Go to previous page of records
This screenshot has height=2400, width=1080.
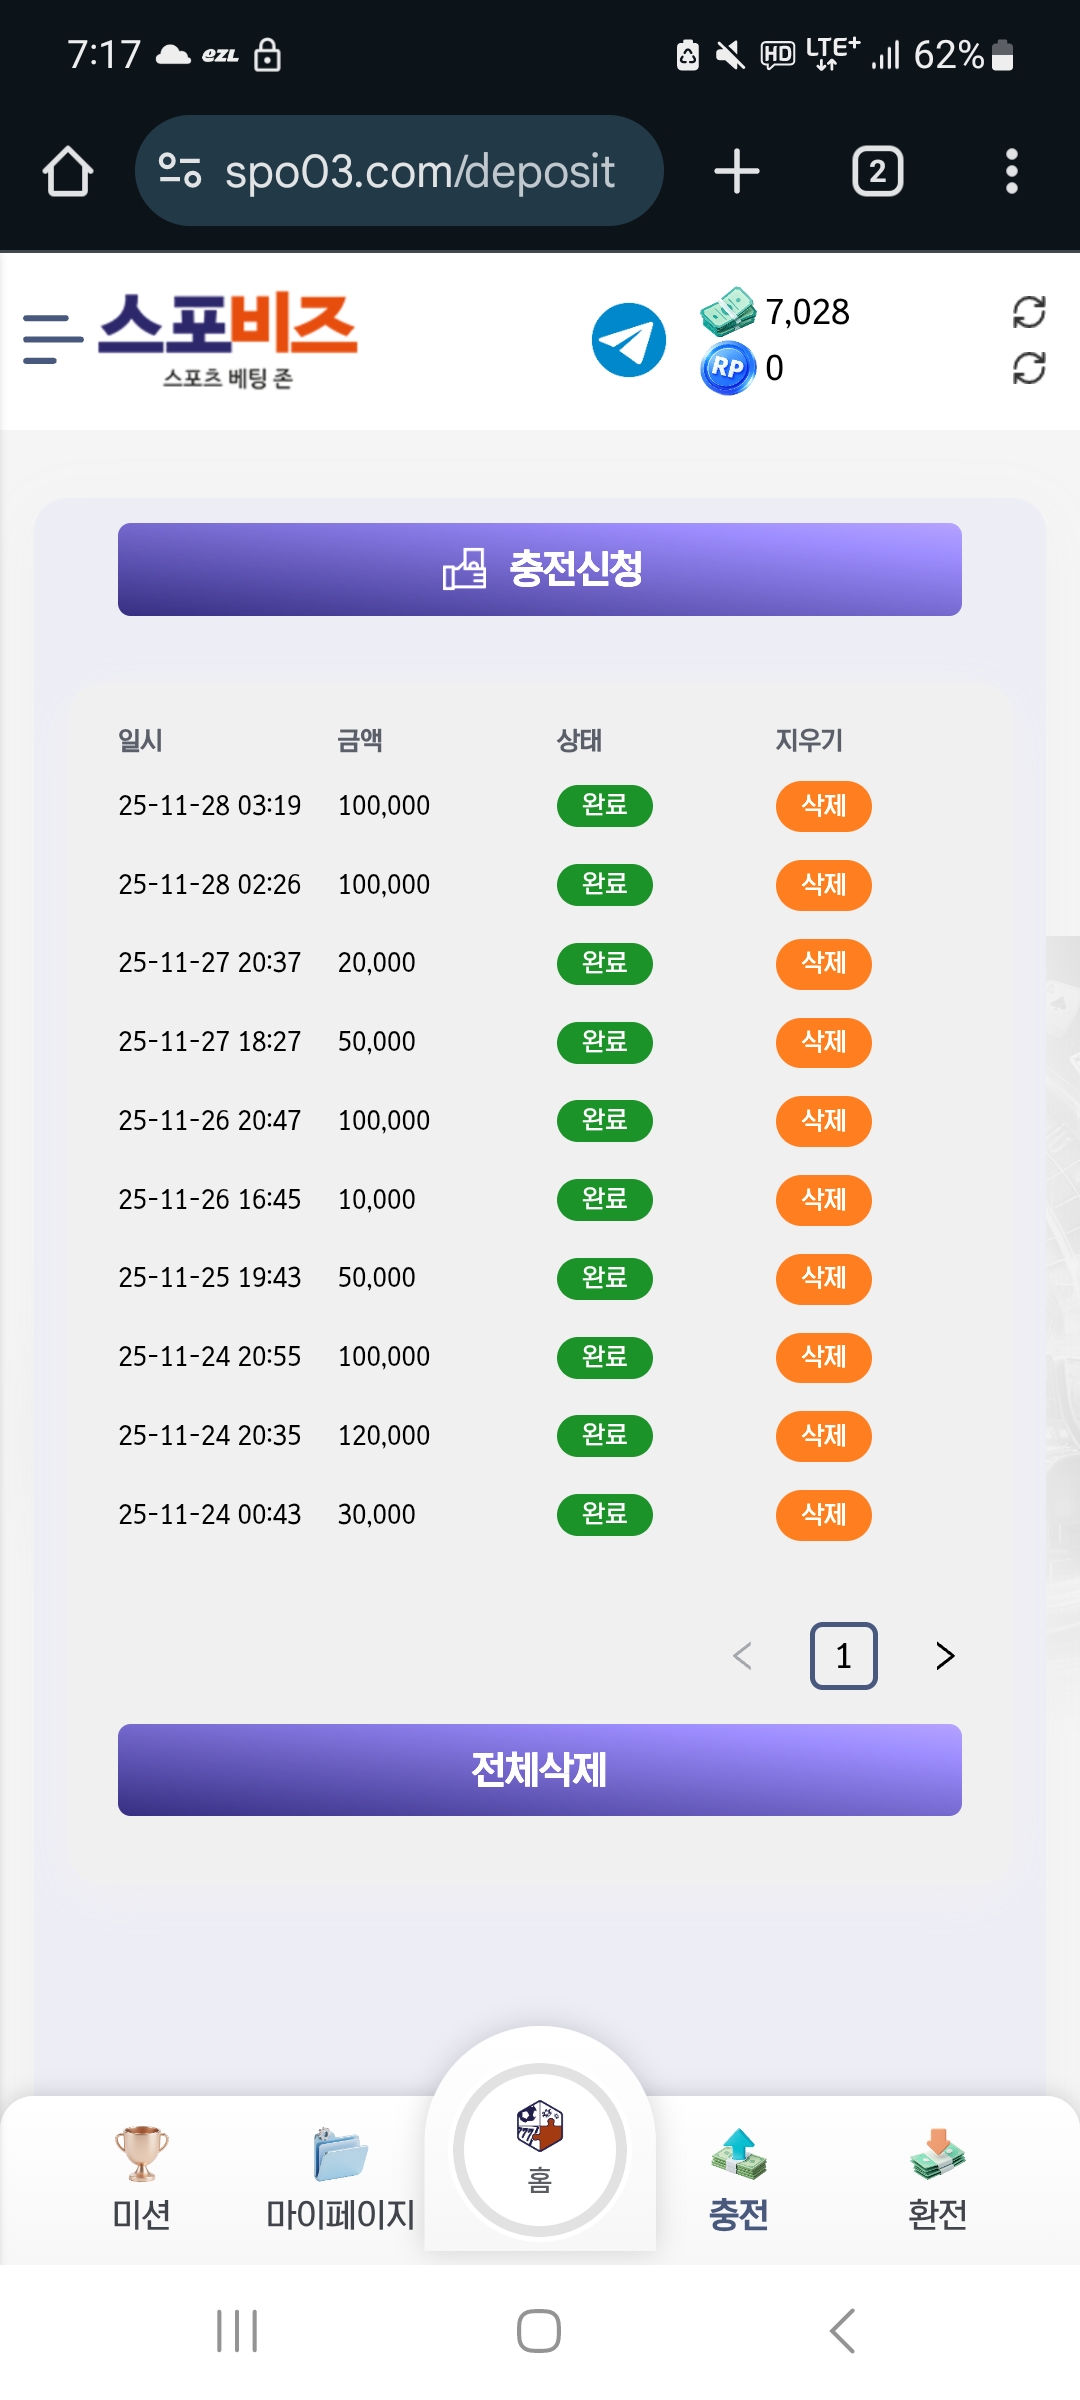coord(742,1656)
